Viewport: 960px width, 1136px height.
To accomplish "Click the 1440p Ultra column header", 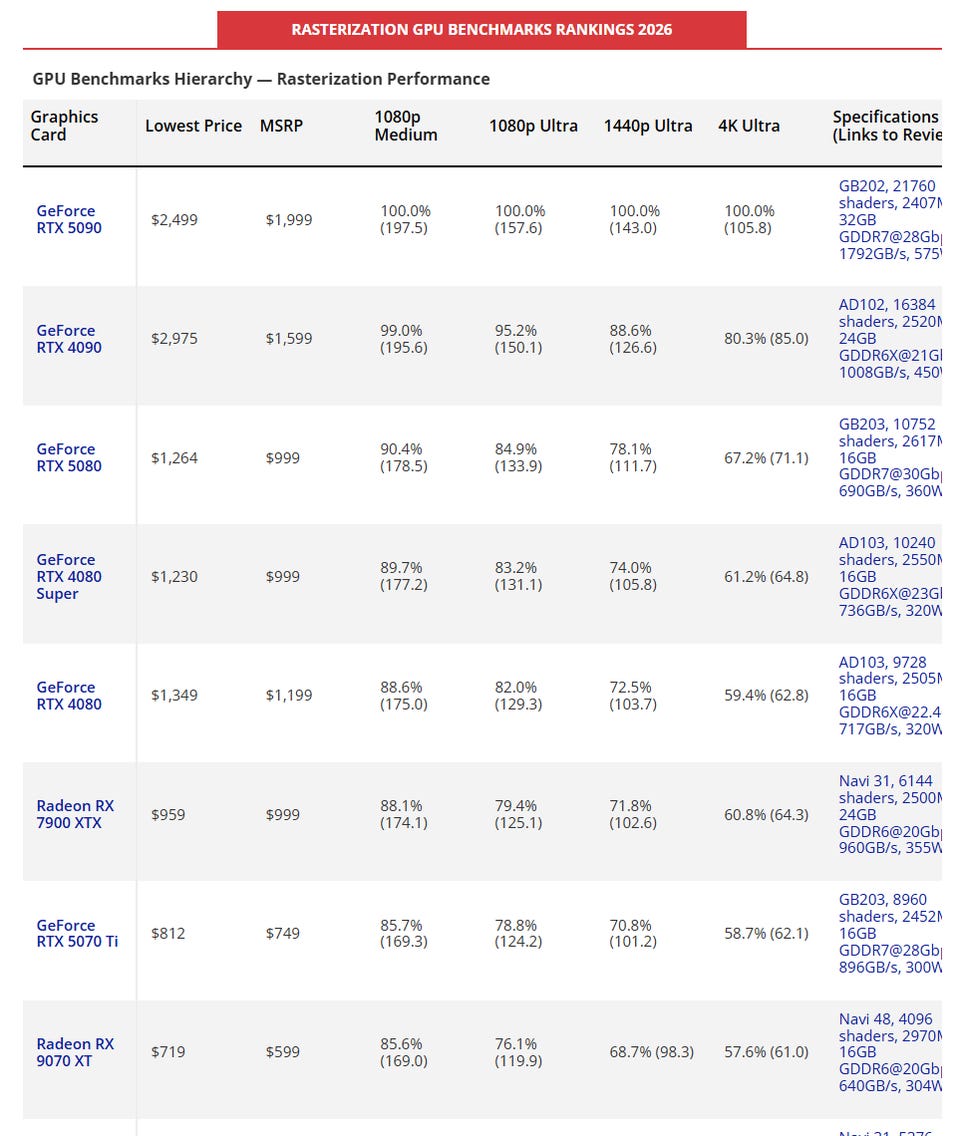I will [x=648, y=126].
